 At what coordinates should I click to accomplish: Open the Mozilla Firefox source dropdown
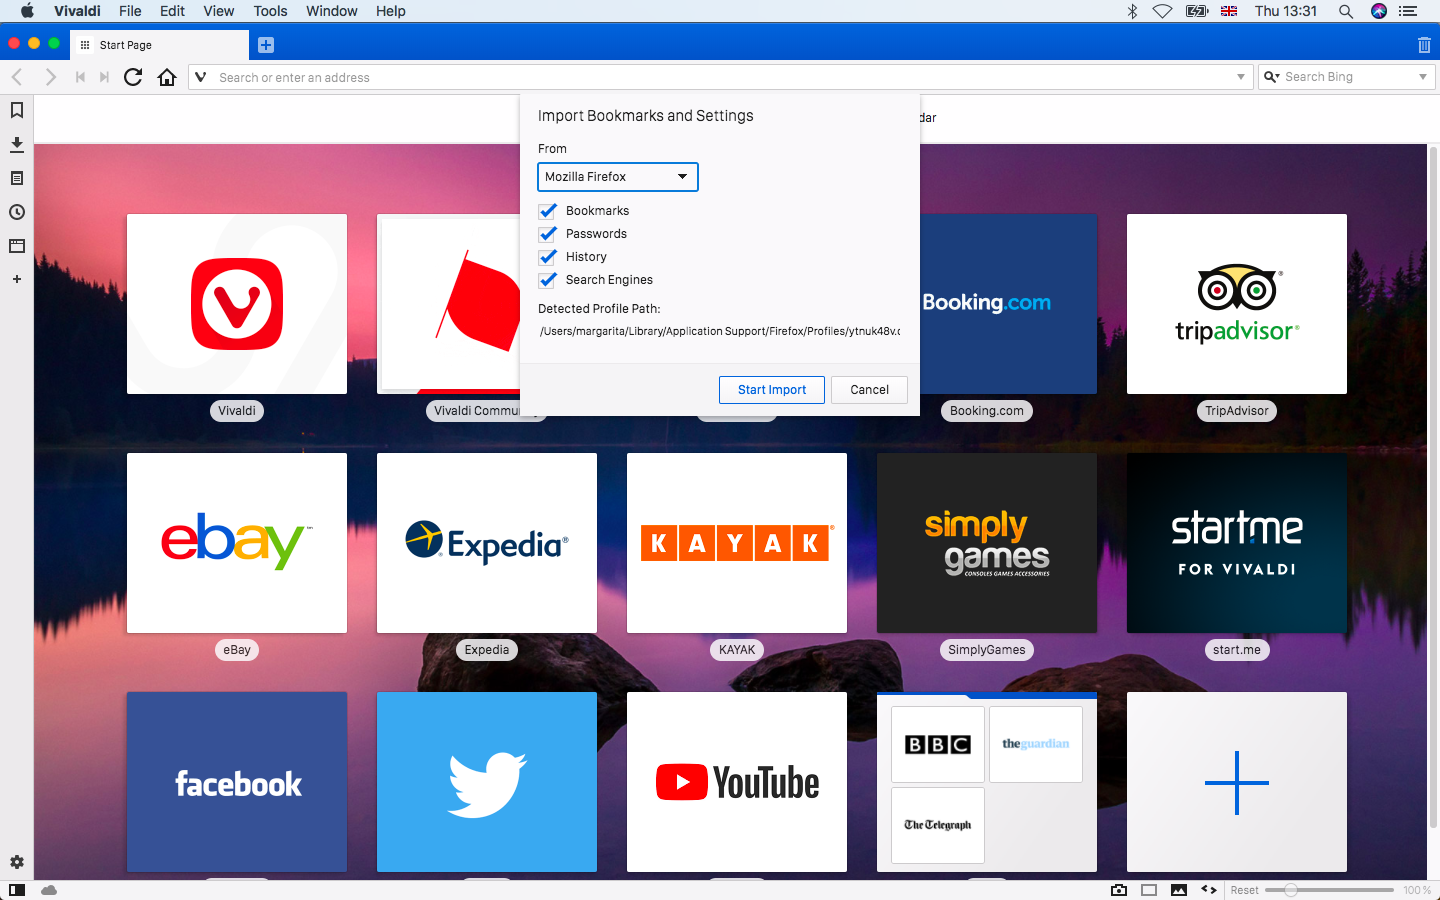click(618, 177)
